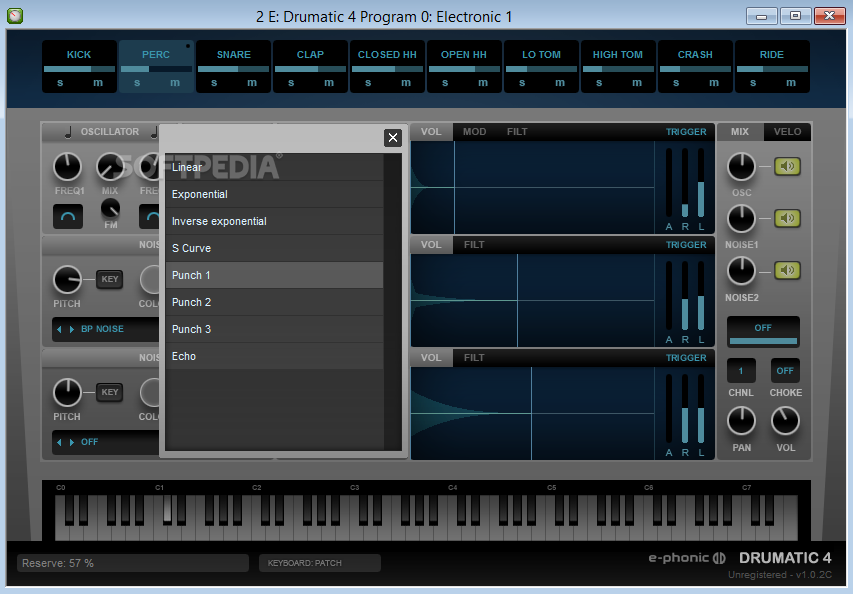Adjust the KICK level slider
The image size is (853, 594).
79,69
